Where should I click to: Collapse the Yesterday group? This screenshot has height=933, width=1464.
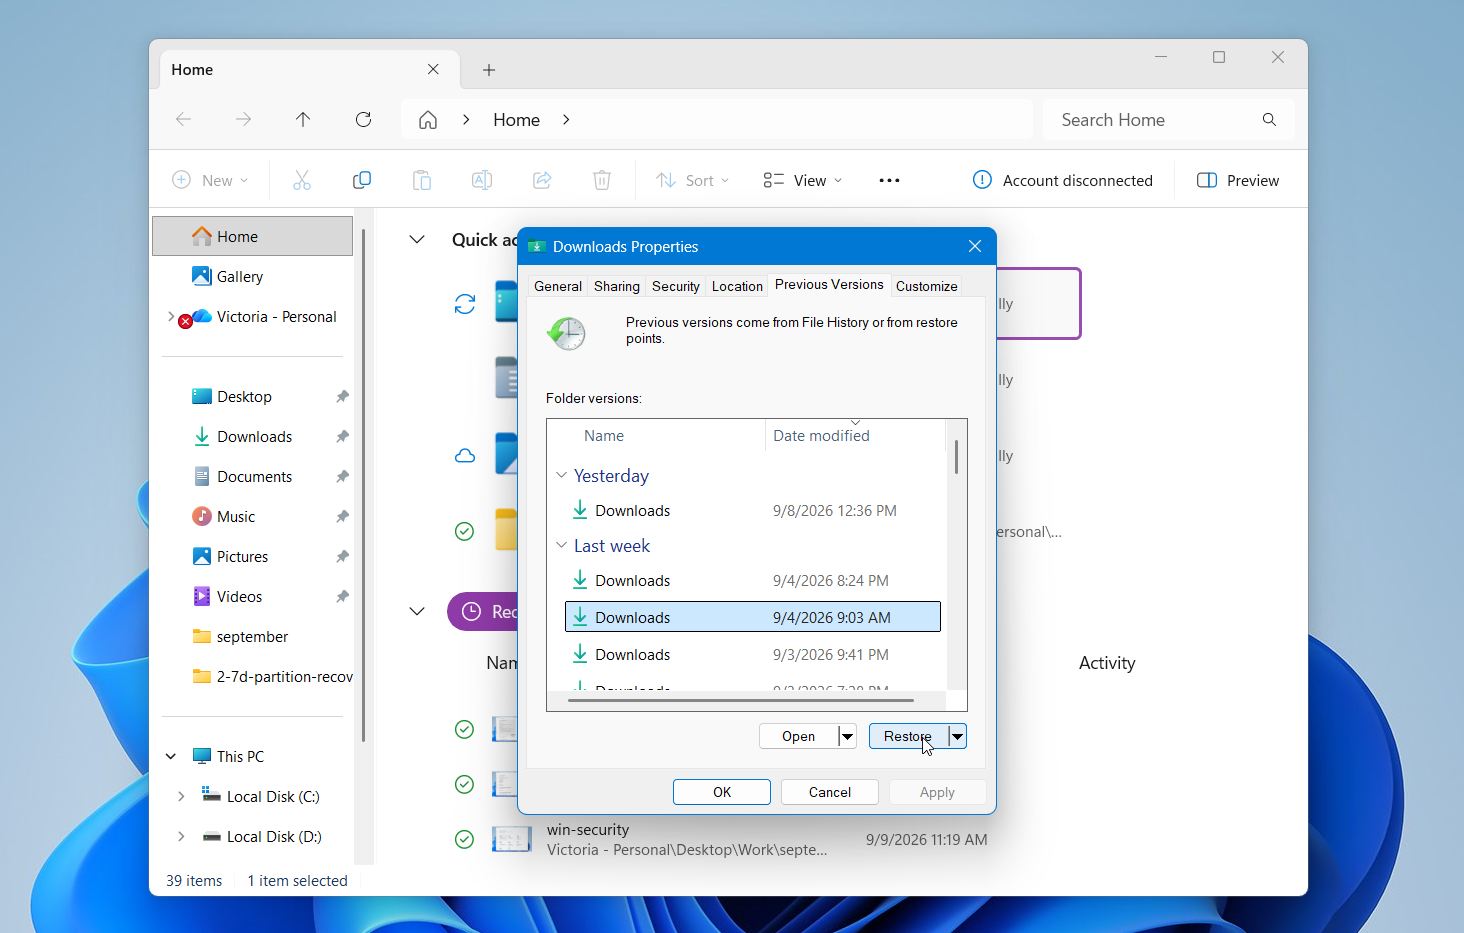pyautogui.click(x=561, y=475)
